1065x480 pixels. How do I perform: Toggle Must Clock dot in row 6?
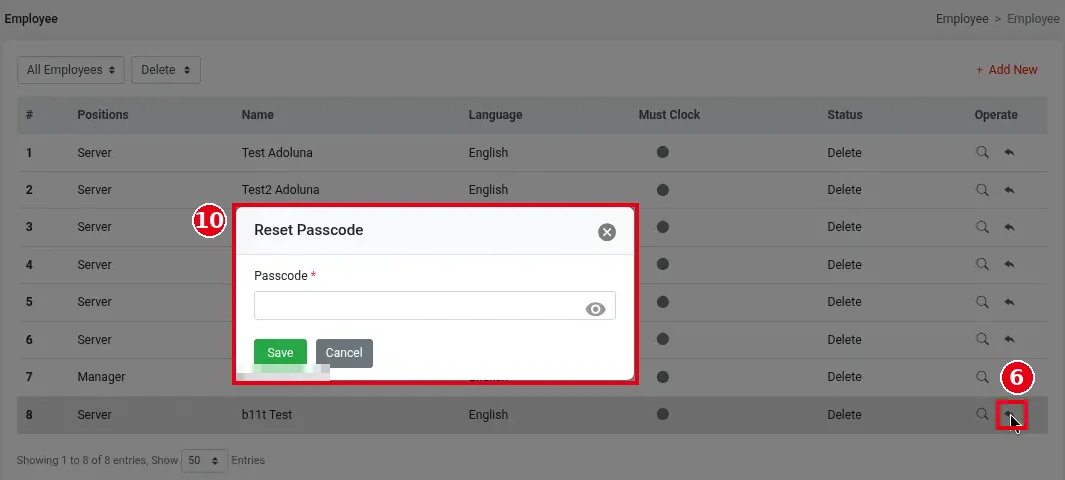coord(663,339)
